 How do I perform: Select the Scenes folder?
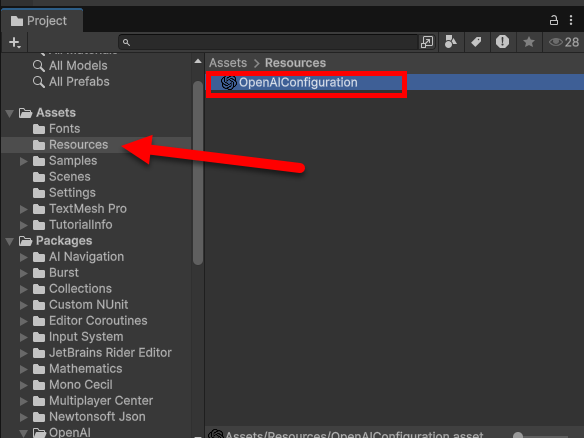[61, 177]
